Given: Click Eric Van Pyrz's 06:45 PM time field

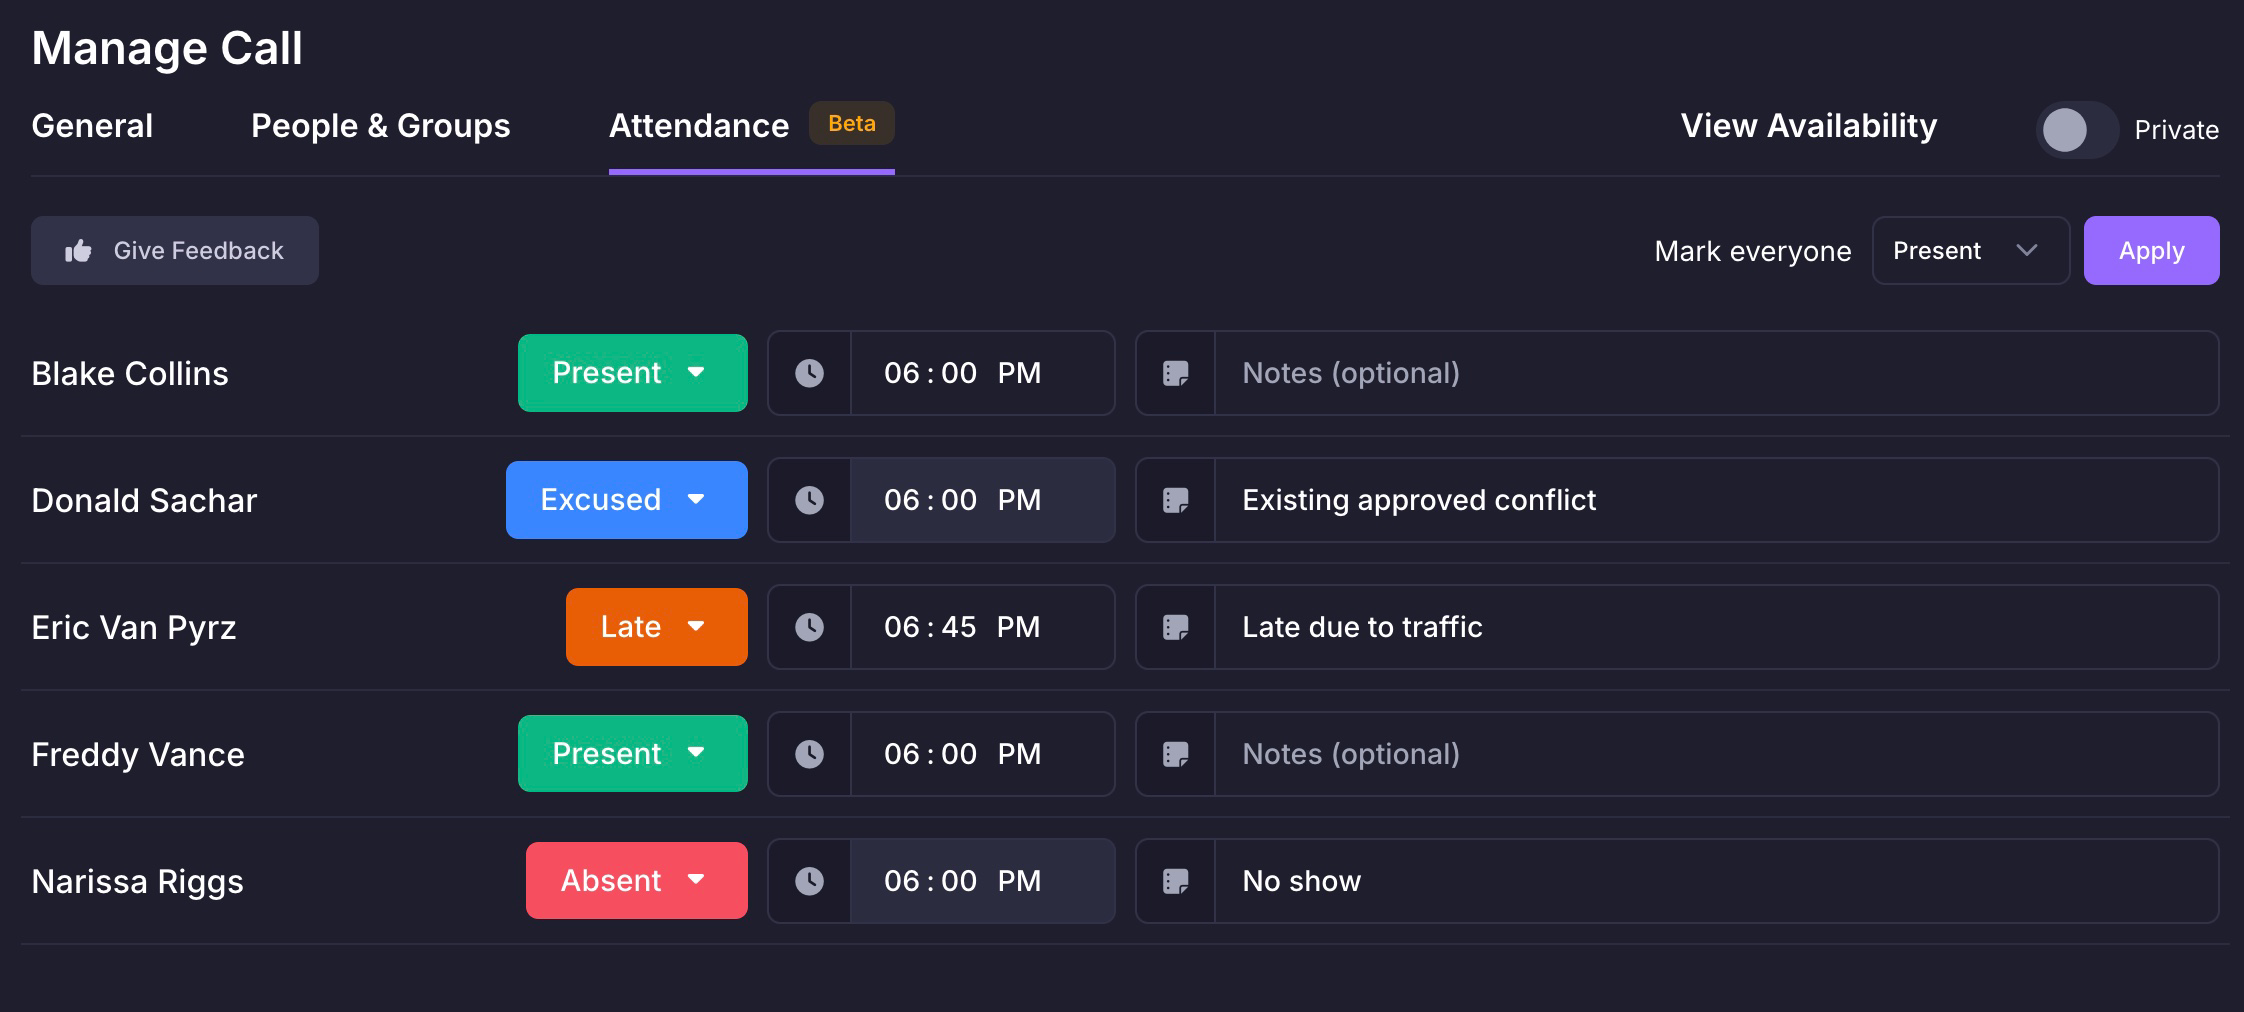Looking at the screenshot, I should coord(982,627).
